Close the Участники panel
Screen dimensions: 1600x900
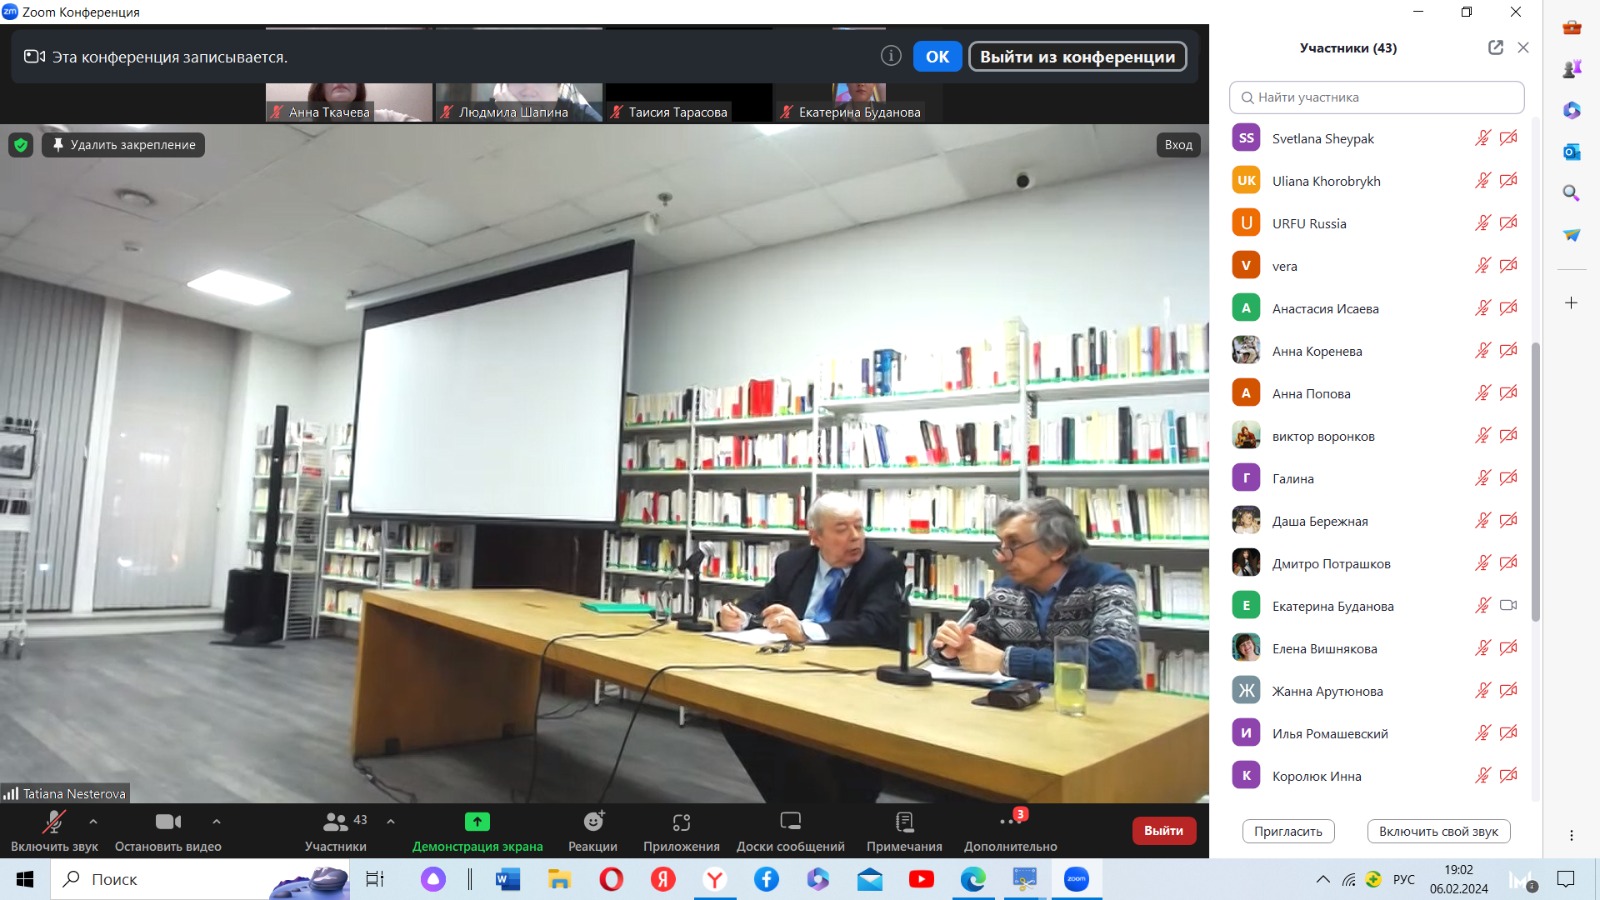click(1523, 47)
